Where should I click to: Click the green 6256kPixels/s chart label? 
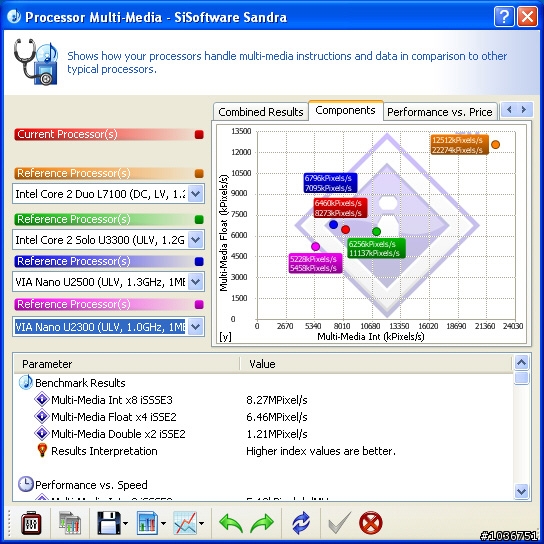[x=376, y=248]
